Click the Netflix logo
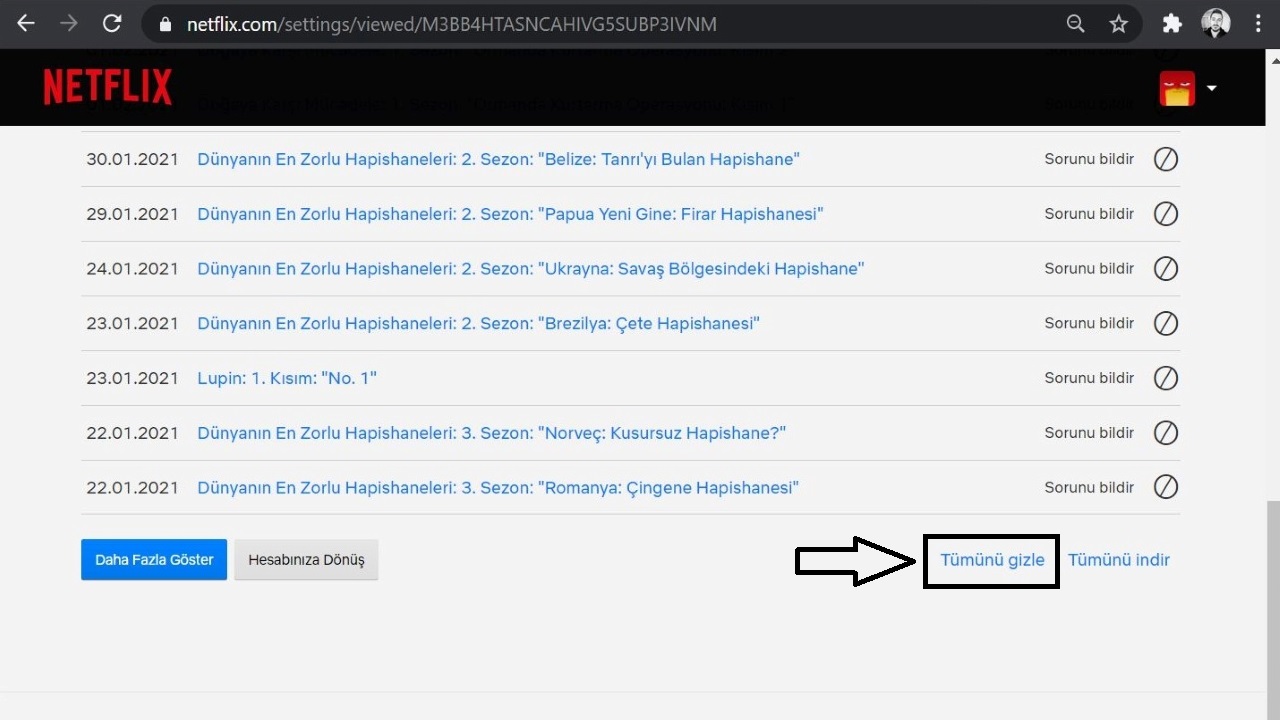The height and width of the screenshot is (720, 1280). coord(107,87)
